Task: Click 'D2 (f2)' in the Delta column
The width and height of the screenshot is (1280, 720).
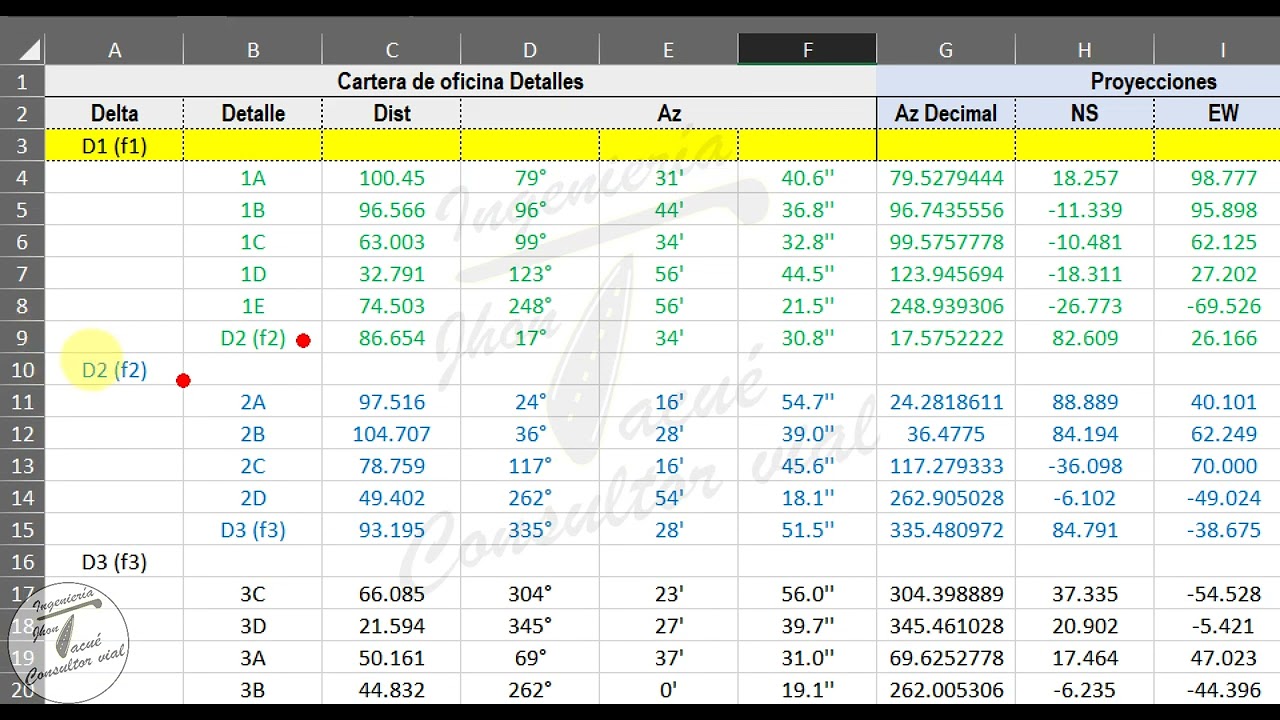Action: point(114,369)
